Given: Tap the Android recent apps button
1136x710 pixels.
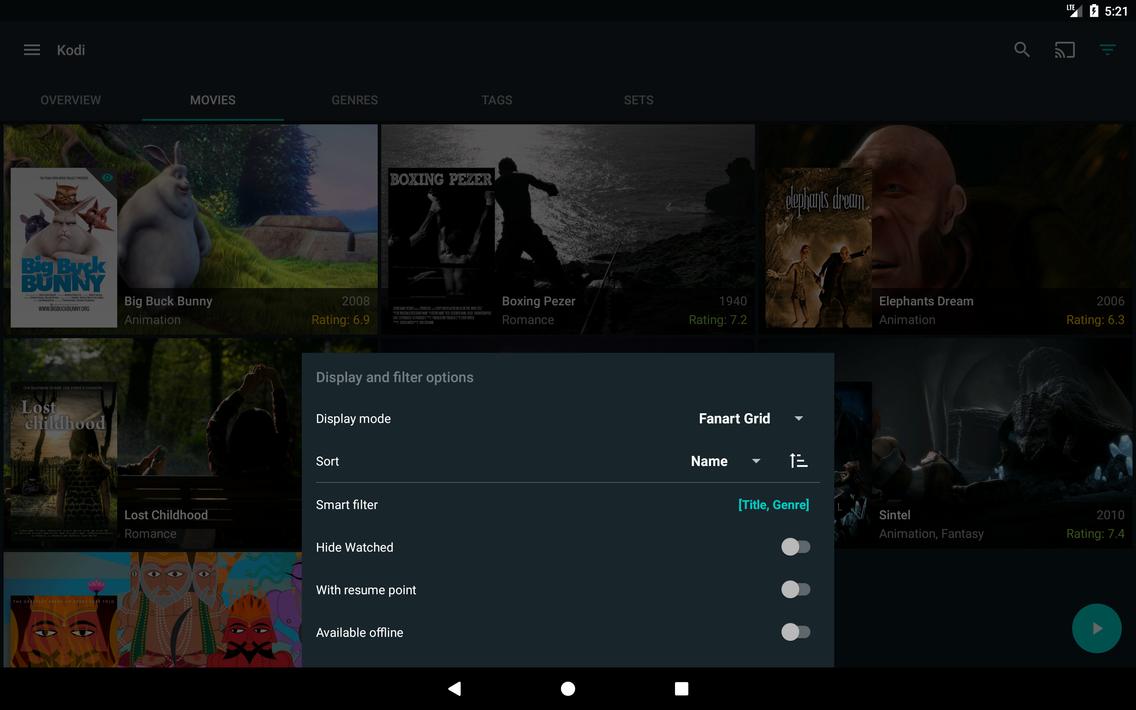Looking at the screenshot, I should tap(681, 688).
